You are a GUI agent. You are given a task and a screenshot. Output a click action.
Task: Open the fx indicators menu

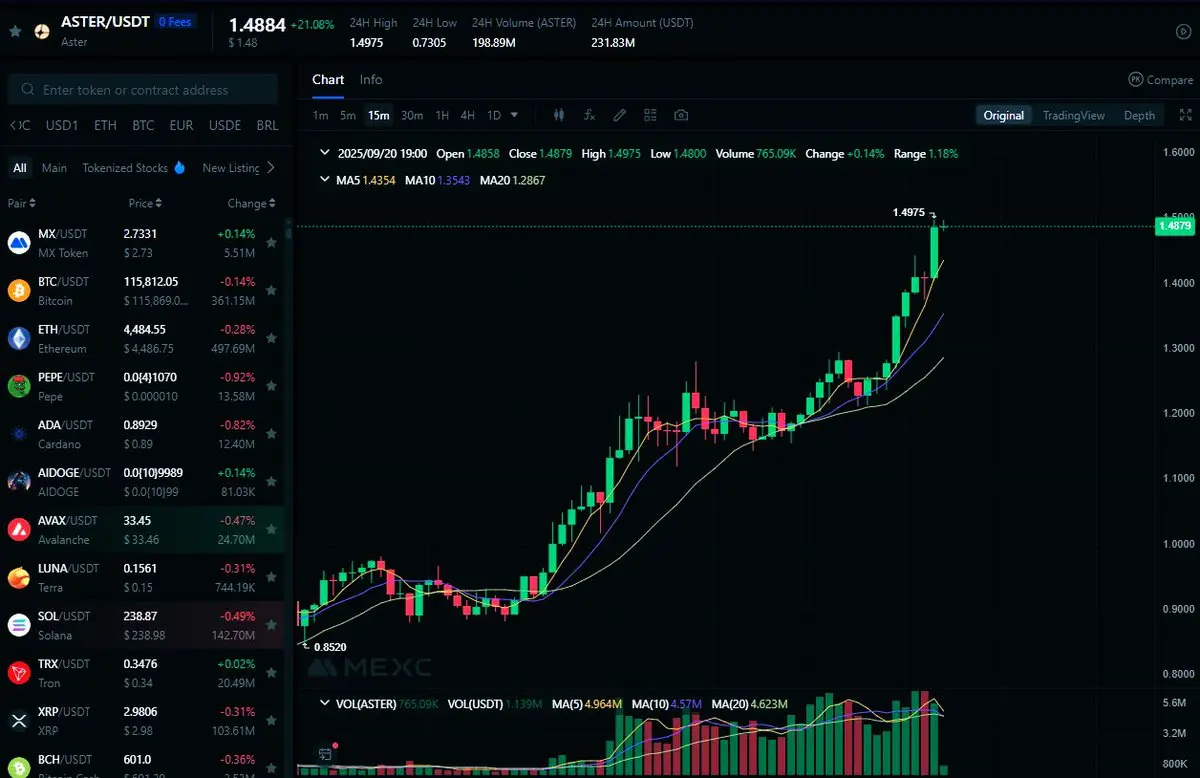click(x=589, y=115)
